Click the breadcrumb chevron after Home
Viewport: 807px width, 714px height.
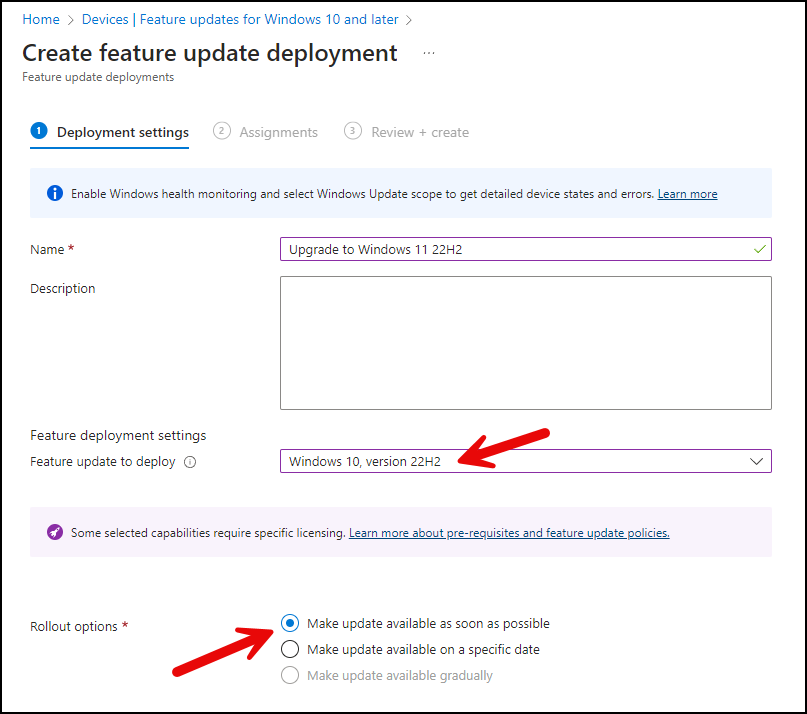[71, 20]
